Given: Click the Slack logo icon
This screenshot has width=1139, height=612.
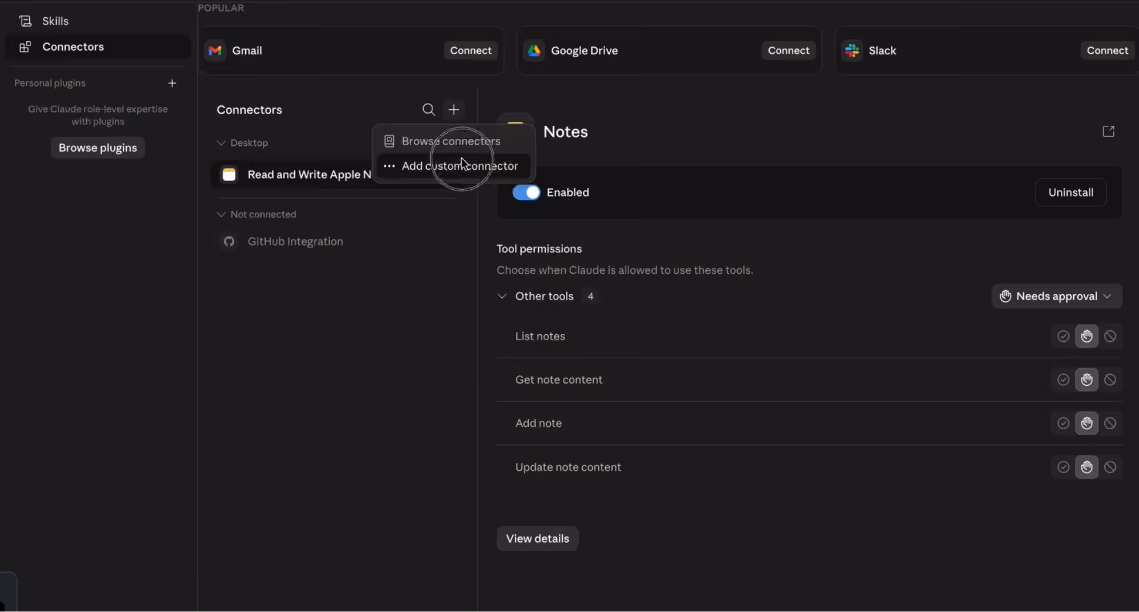Looking at the screenshot, I should pos(852,51).
